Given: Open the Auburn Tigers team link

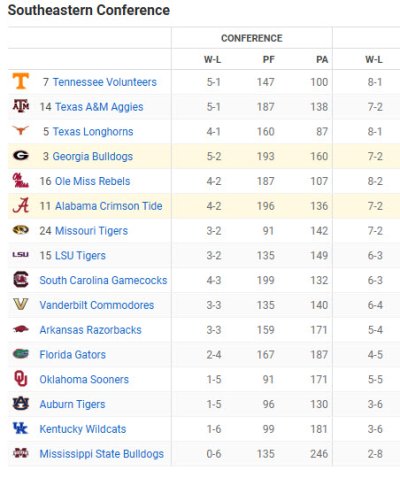Looking at the screenshot, I should click(72, 404).
